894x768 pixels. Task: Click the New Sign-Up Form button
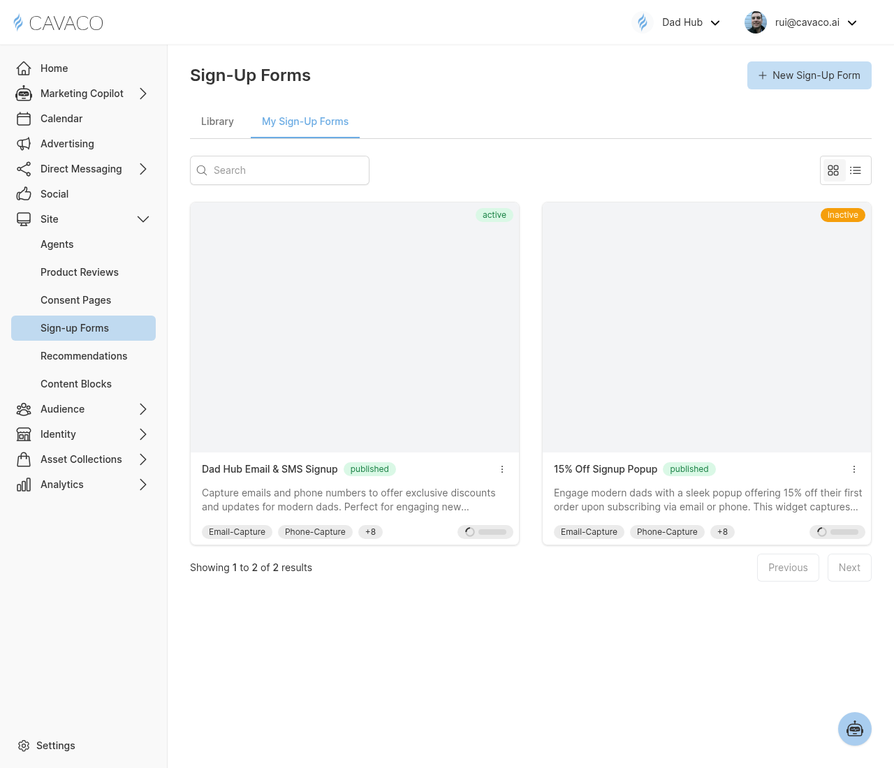(809, 75)
